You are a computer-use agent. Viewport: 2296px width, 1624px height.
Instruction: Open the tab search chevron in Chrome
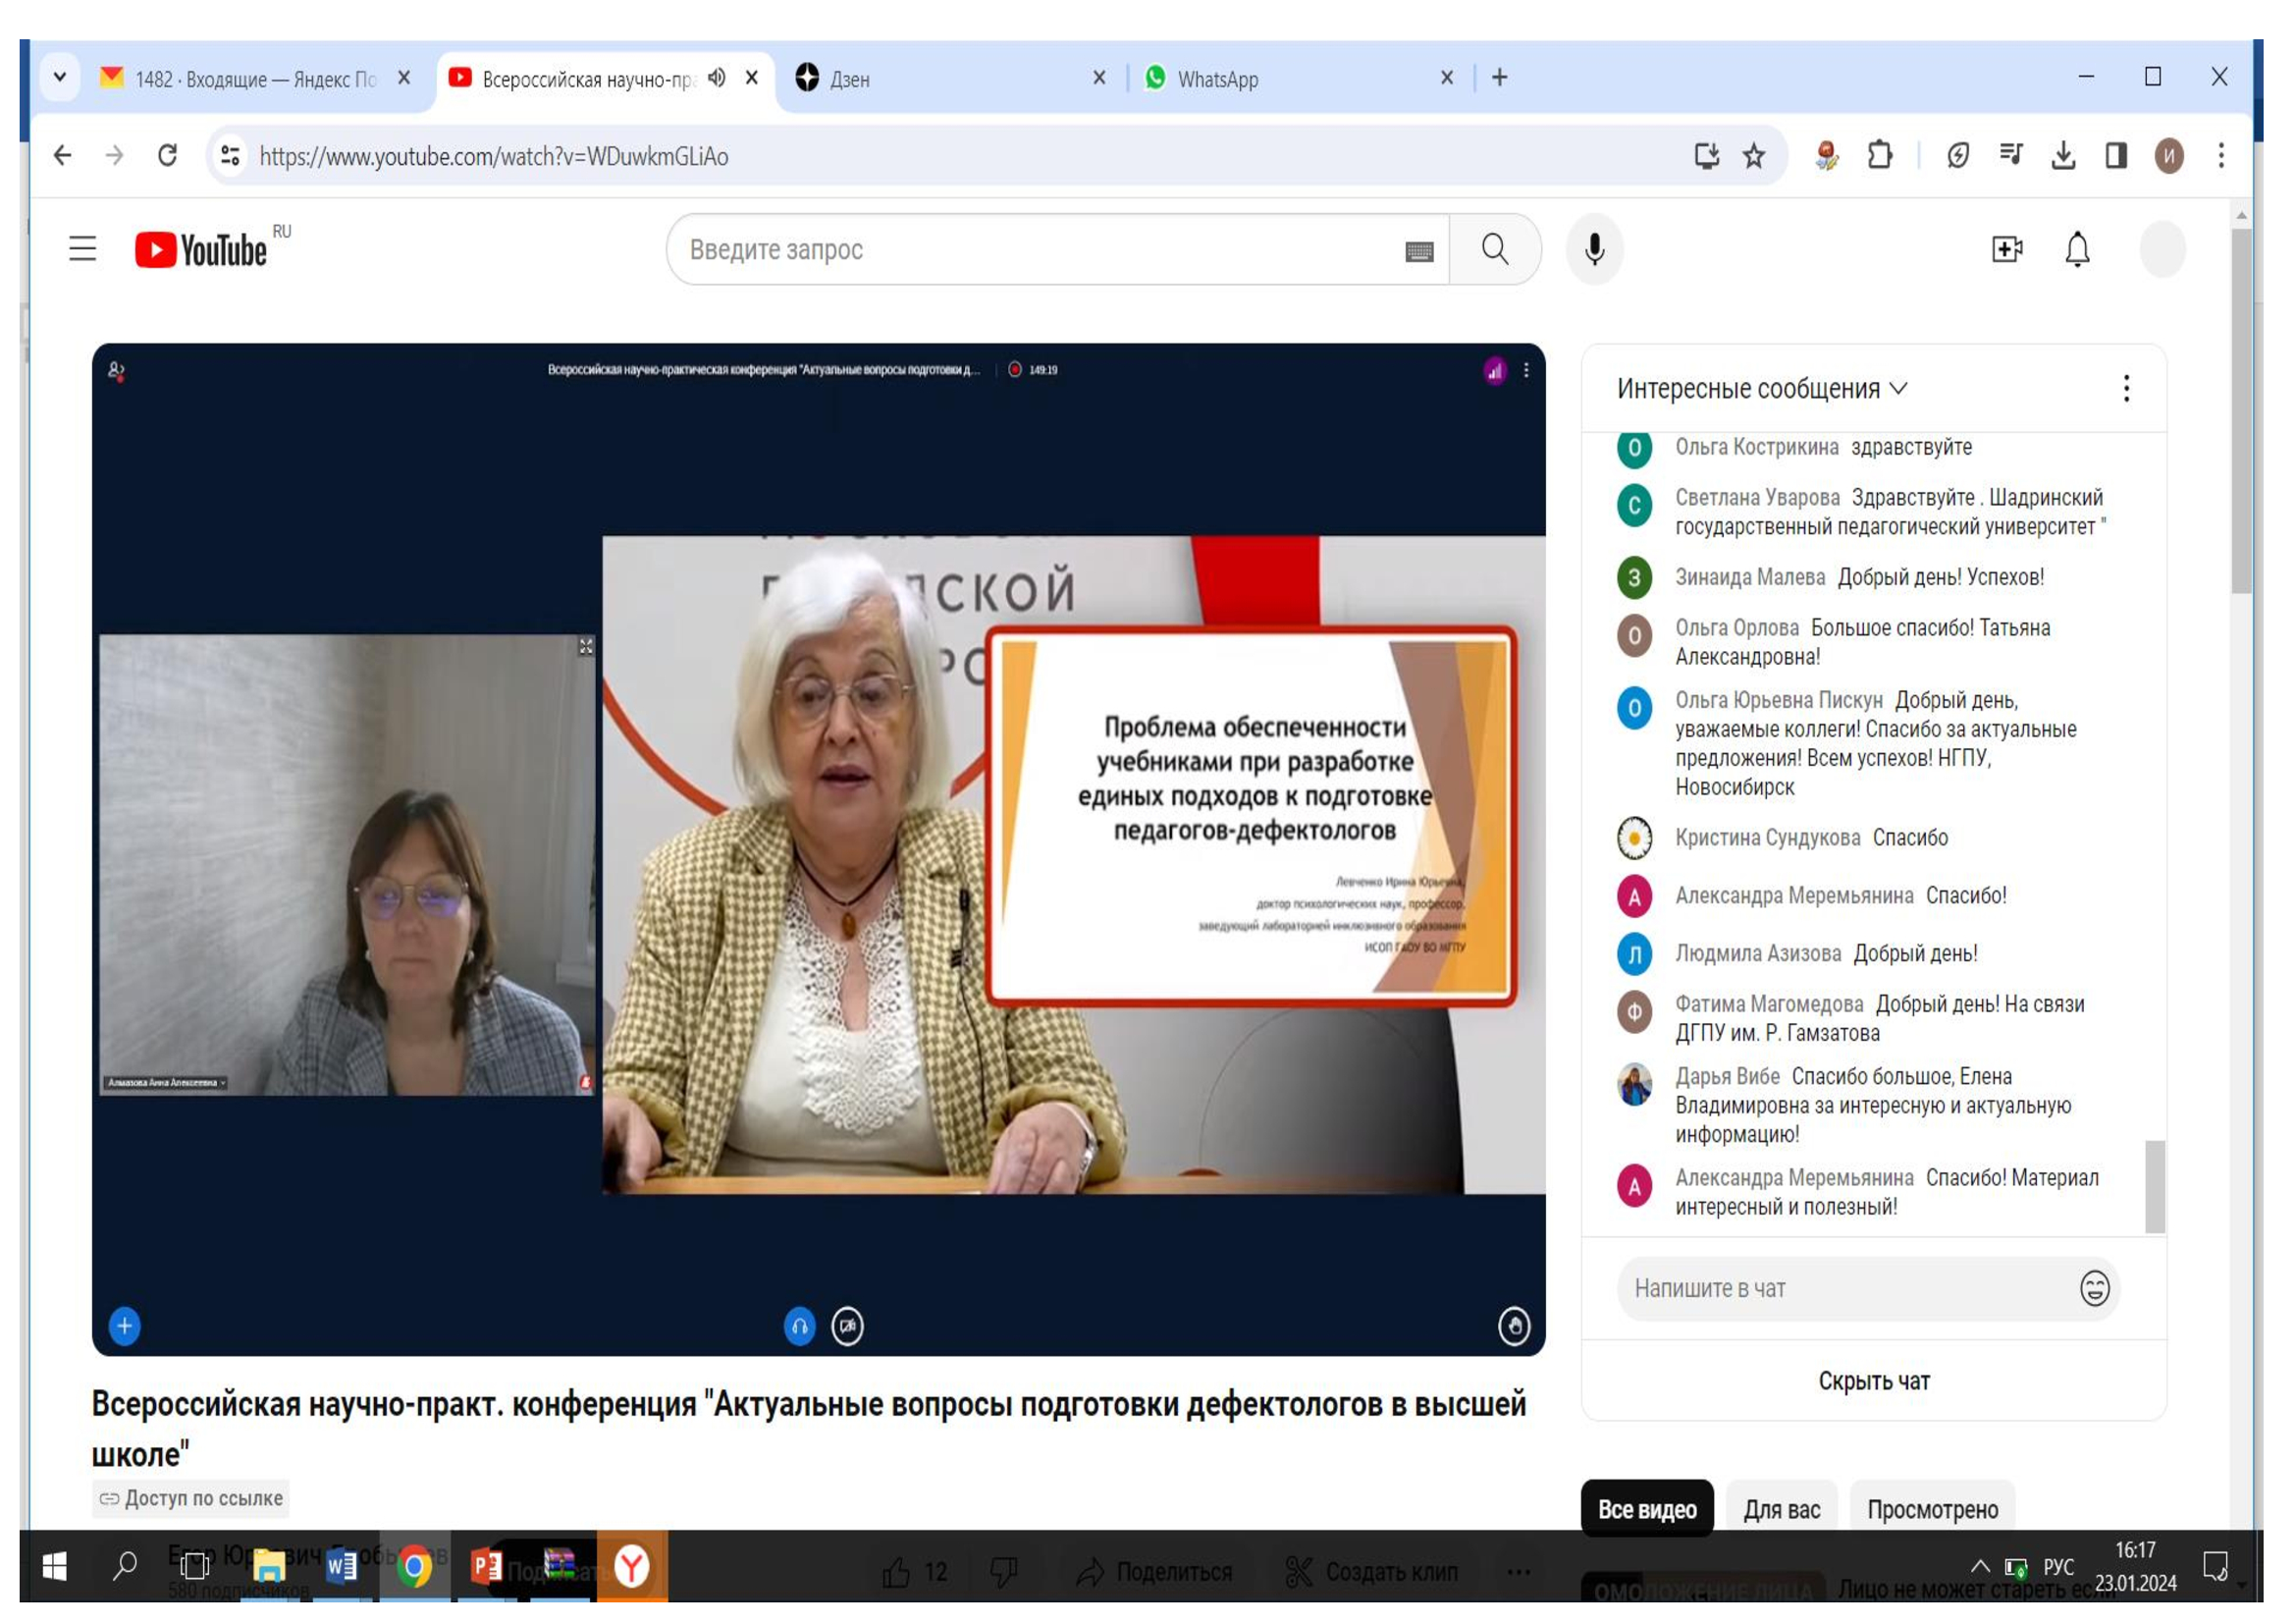coord(60,77)
